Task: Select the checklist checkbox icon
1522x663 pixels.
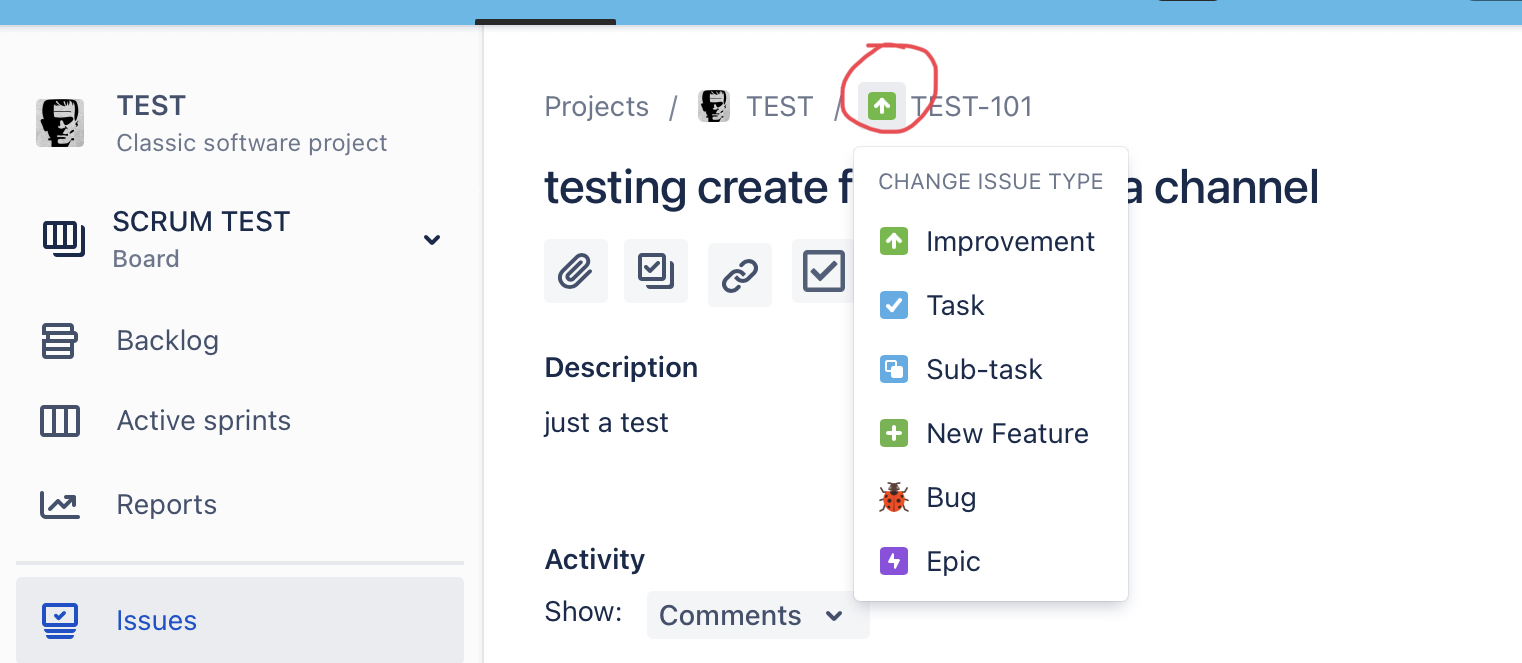Action: (x=823, y=270)
